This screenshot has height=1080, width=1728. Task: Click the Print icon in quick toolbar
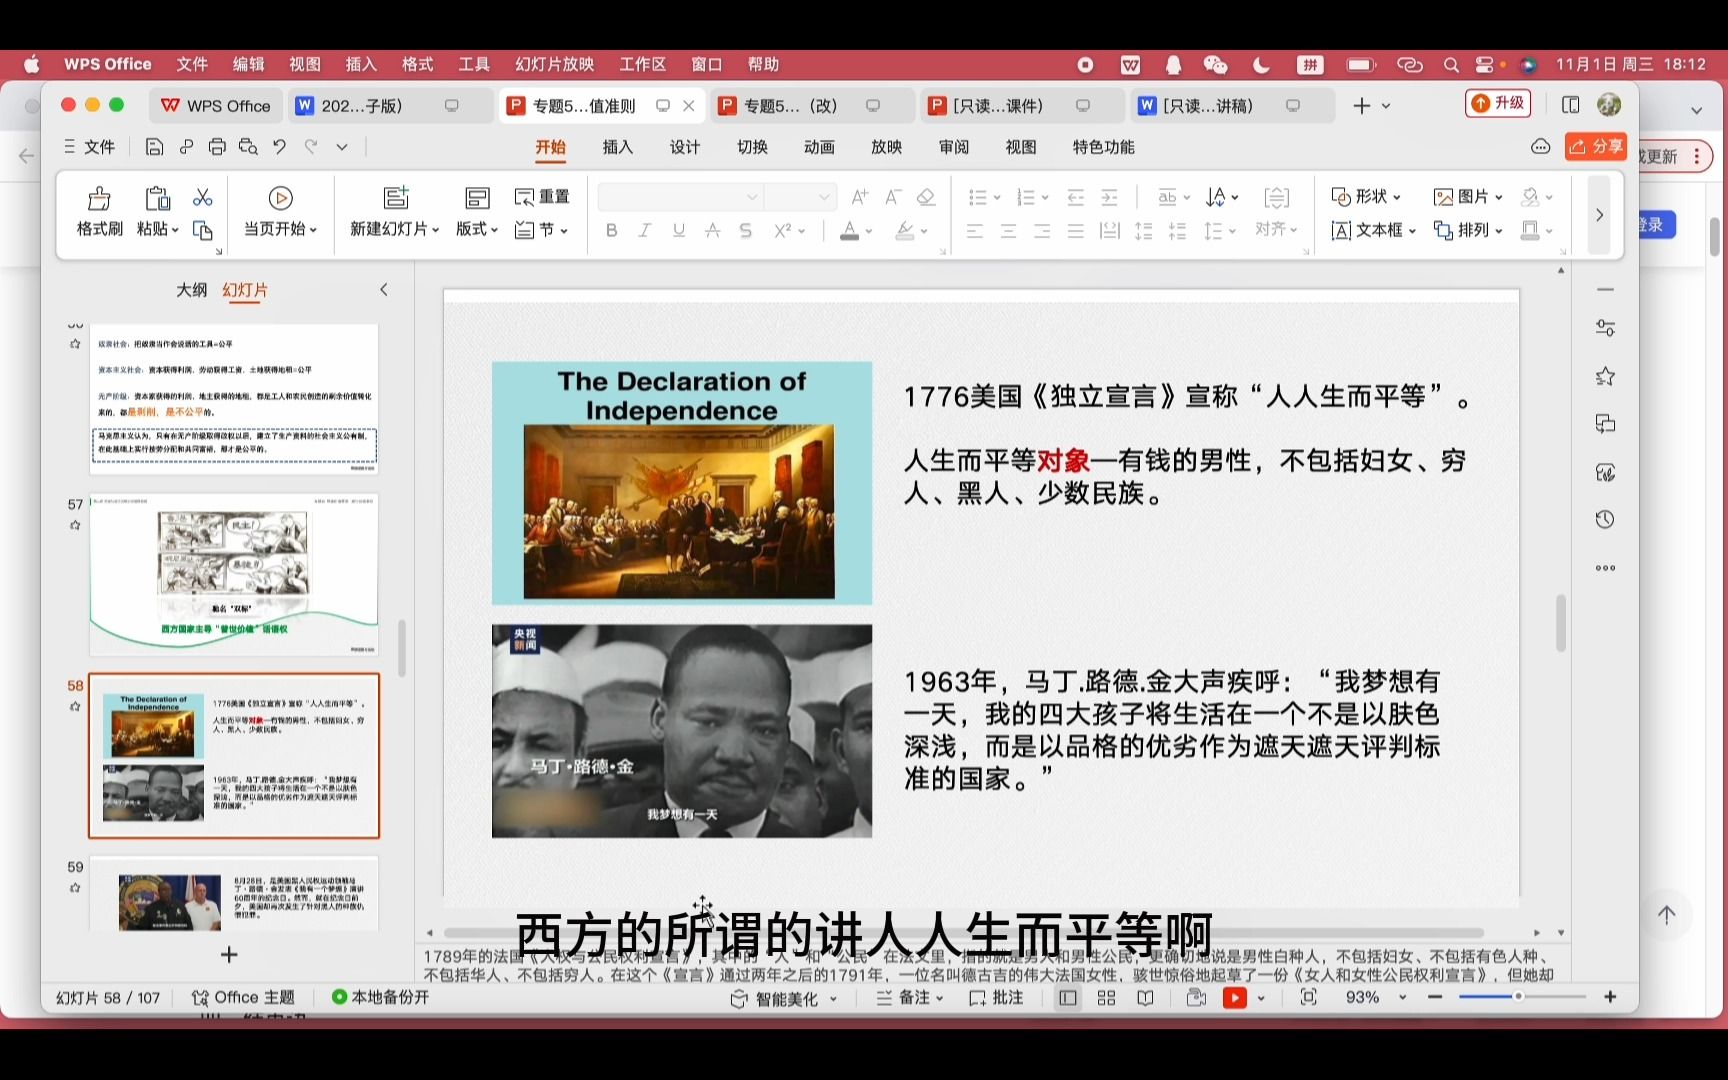[217, 147]
